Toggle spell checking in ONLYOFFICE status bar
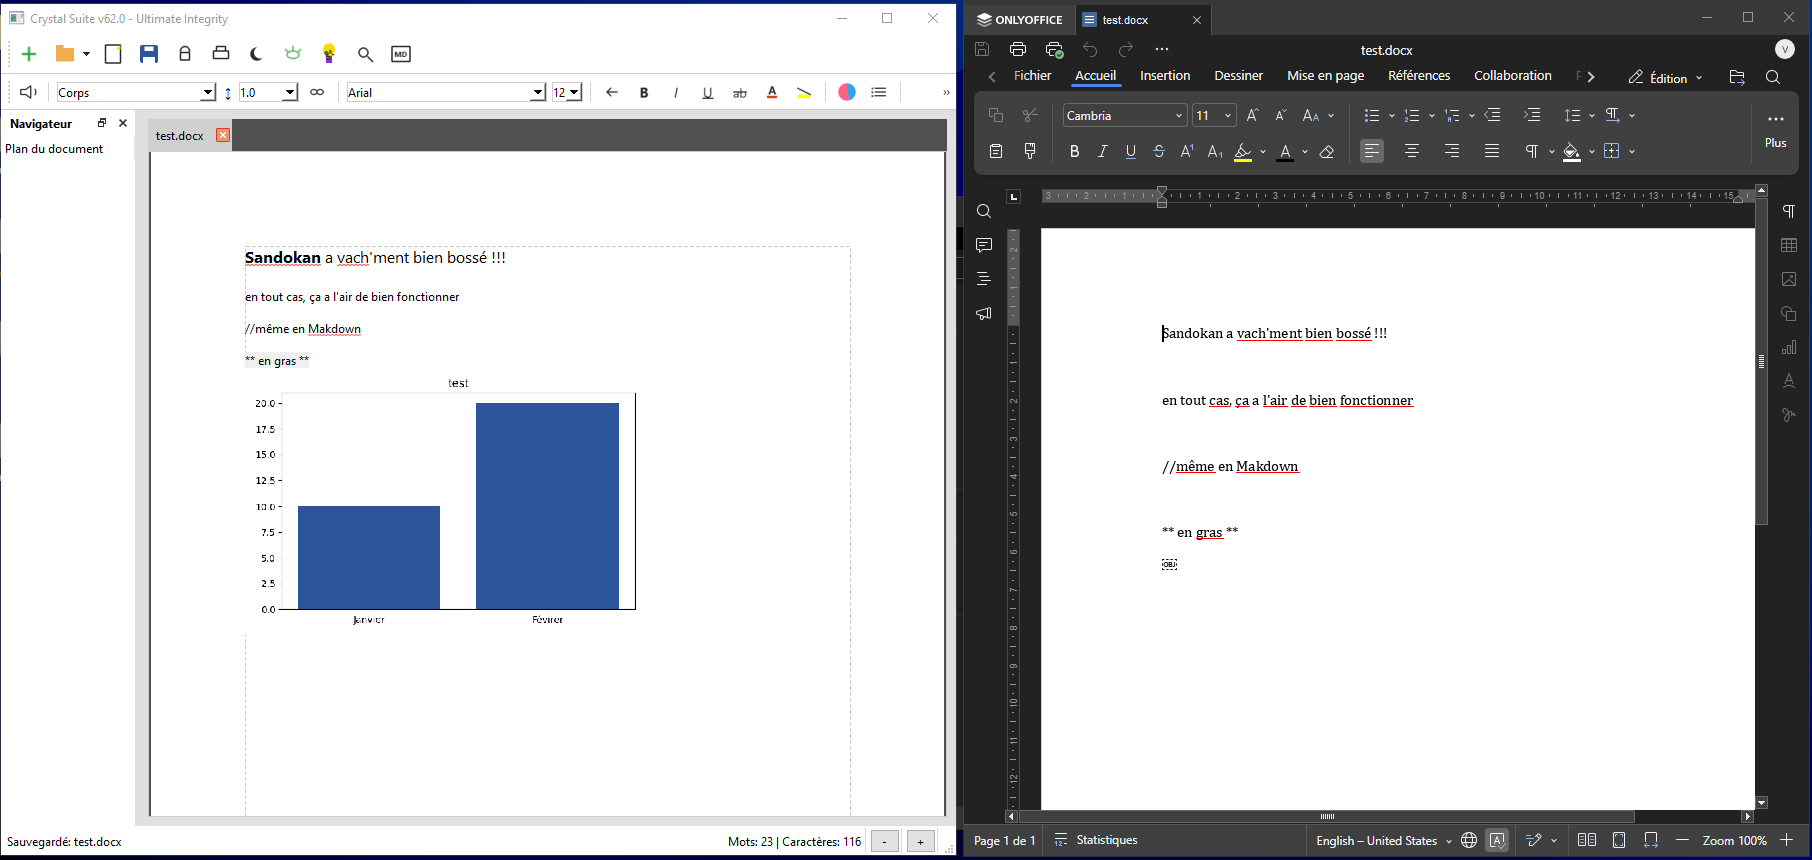This screenshot has width=1812, height=860. 1497,840
